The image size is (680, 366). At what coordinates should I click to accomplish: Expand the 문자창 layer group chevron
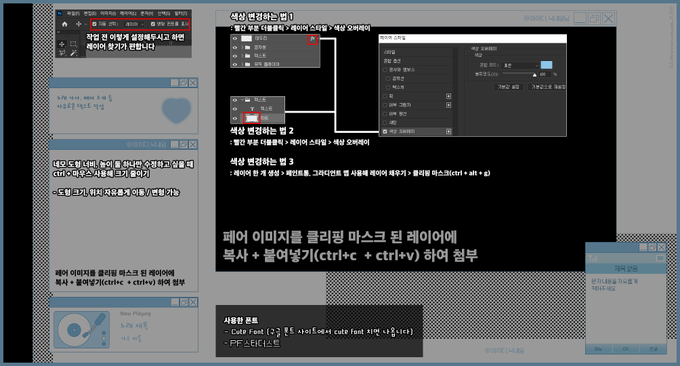[x=242, y=47]
